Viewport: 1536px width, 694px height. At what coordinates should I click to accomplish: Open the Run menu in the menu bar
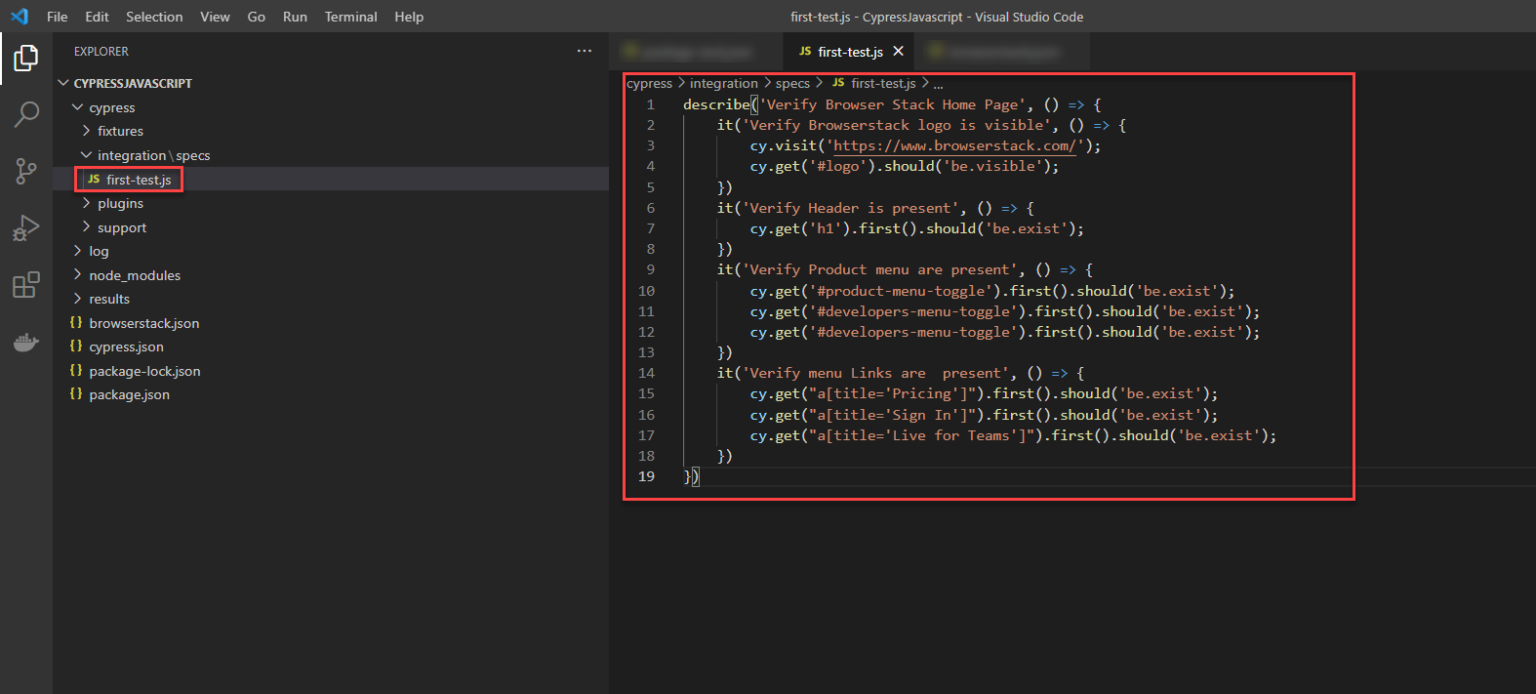tap(294, 16)
